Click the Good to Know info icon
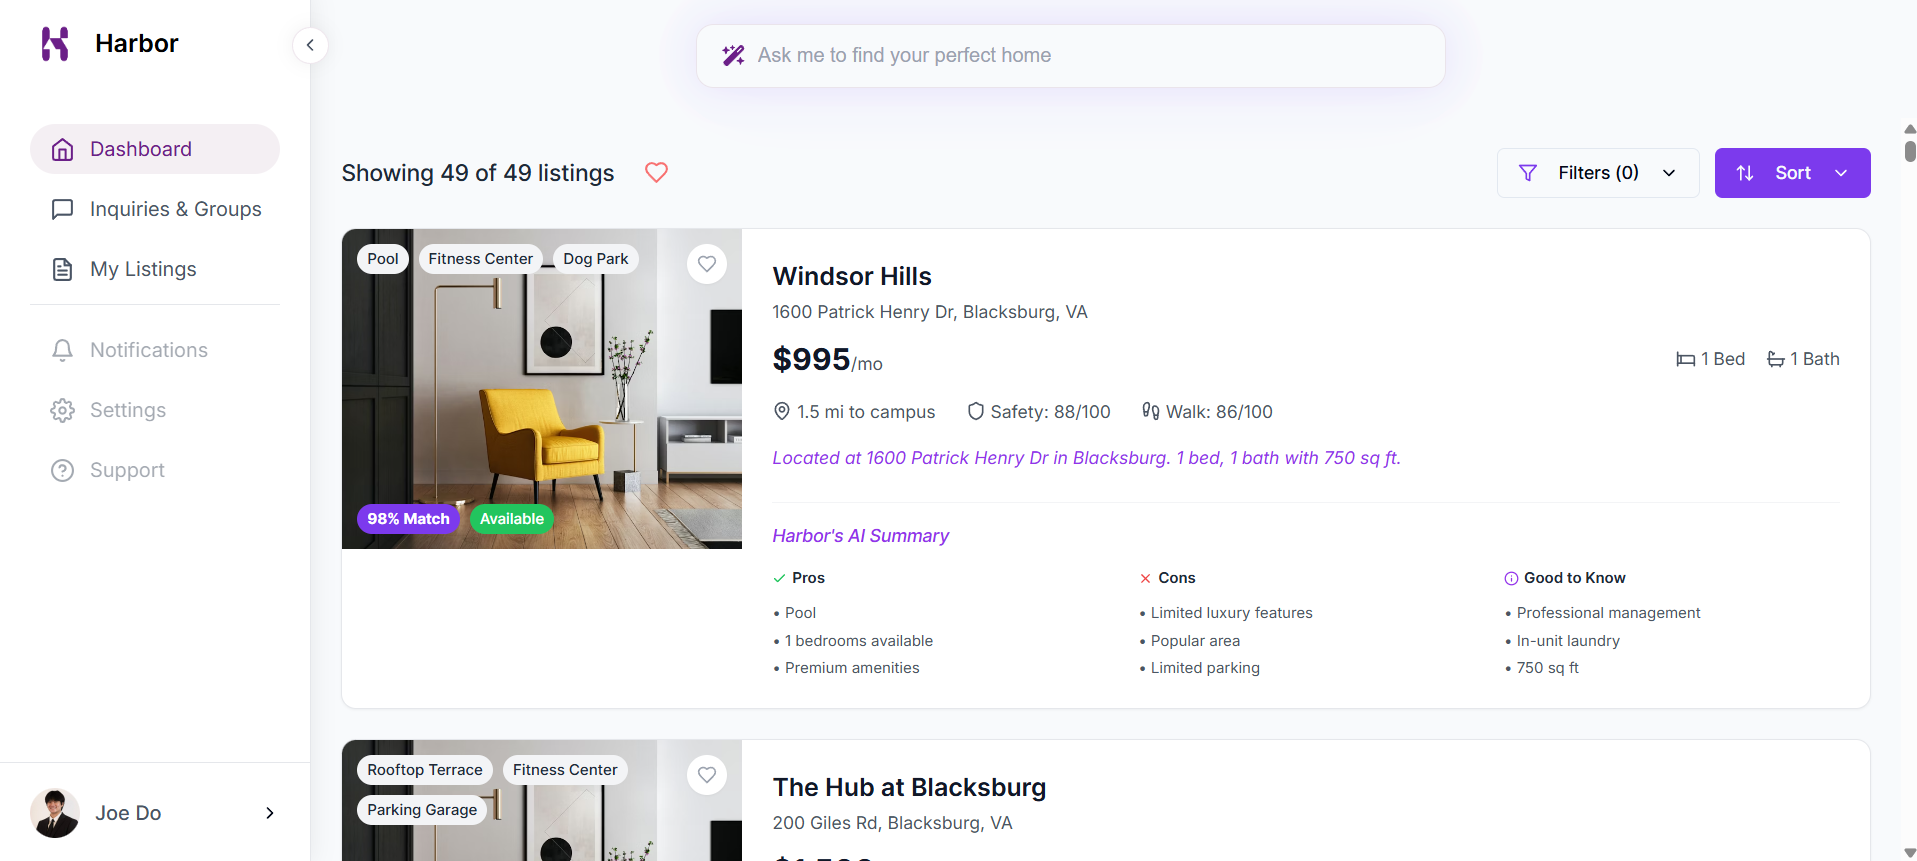This screenshot has width=1917, height=861. coord(1511,578)
